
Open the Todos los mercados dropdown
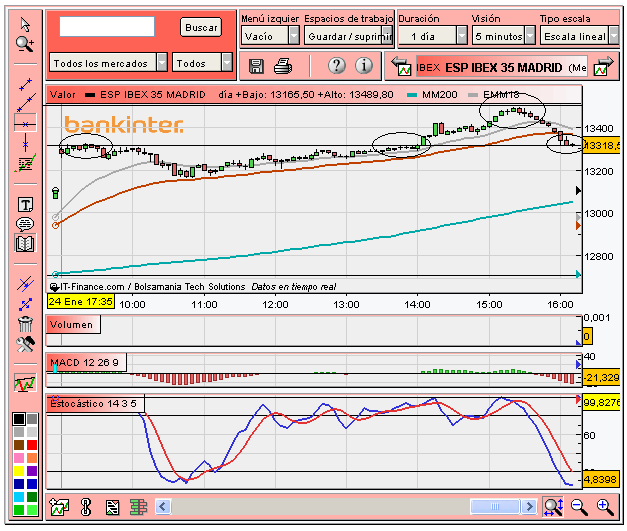coord(108,63)
